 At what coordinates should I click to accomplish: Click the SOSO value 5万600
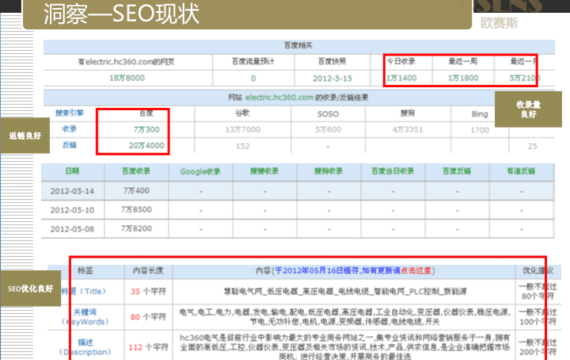[328, 129]
